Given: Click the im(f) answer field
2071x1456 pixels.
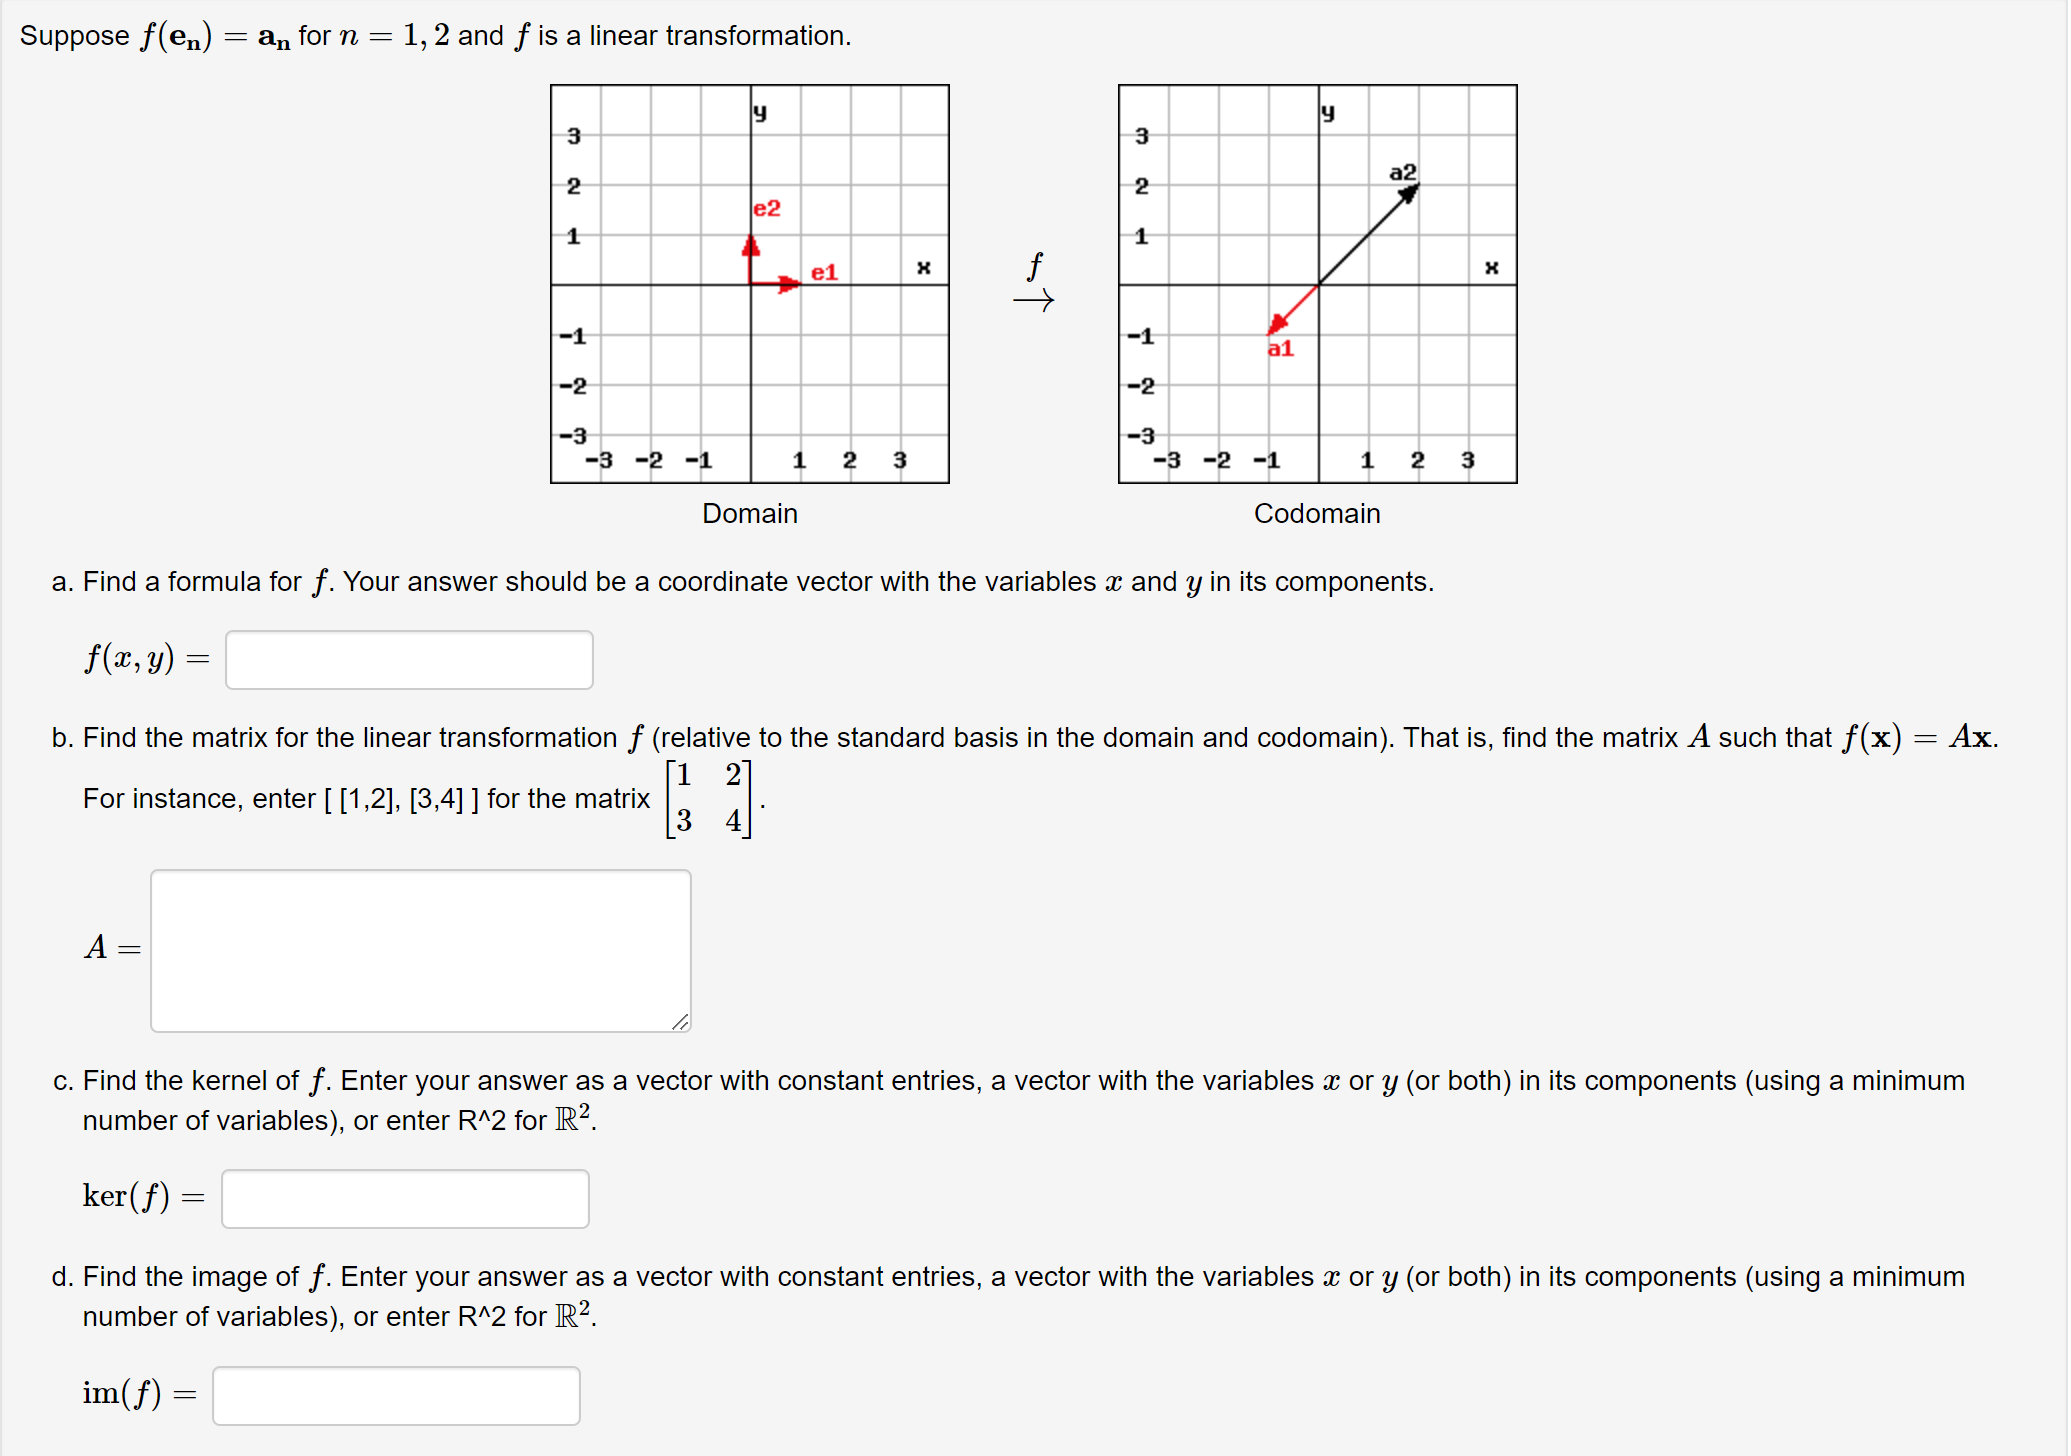Looking at the screenshot, I should coord(395,1394).
